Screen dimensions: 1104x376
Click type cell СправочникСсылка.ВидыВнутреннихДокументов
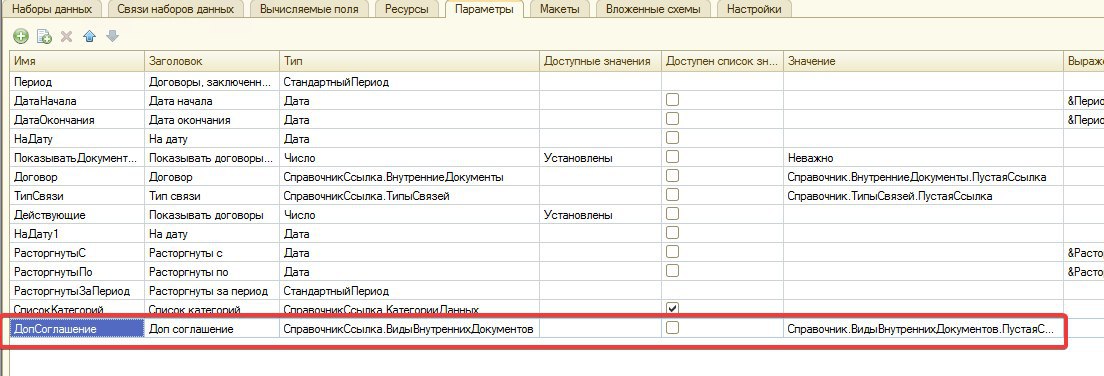(409, 329)
